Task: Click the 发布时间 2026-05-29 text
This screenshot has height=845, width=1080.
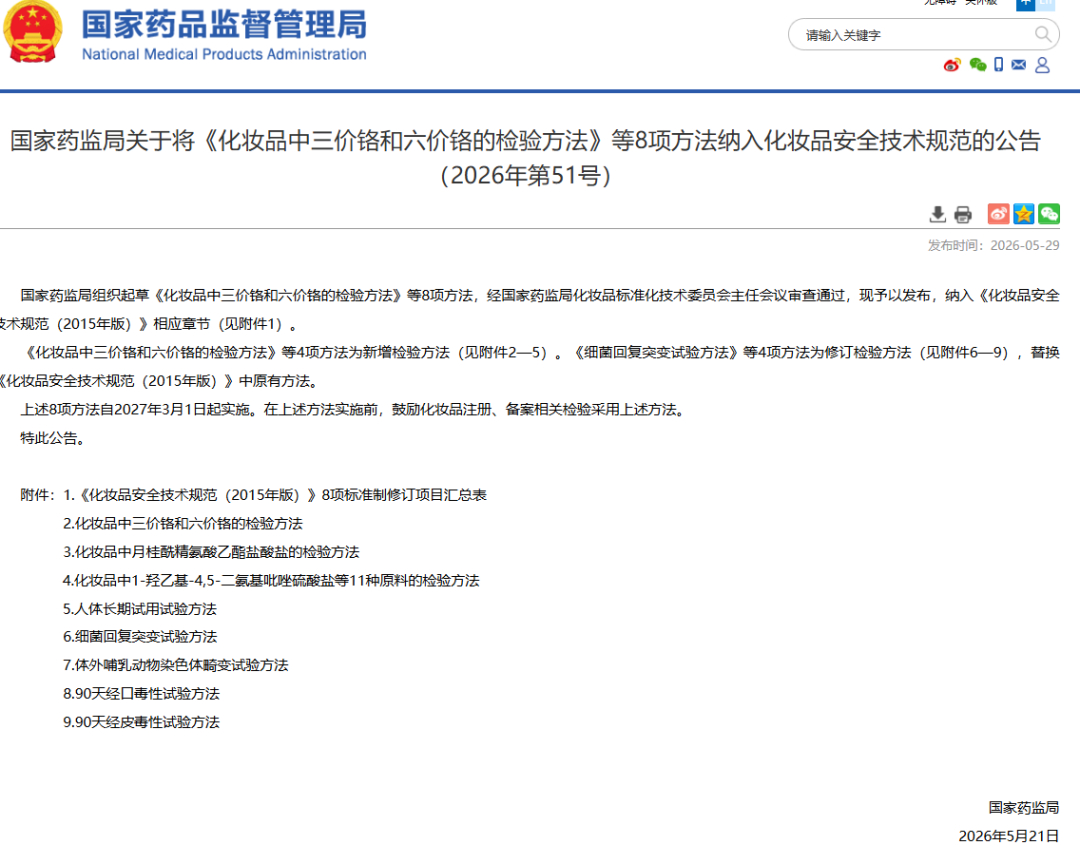Action: click(993, 245)
